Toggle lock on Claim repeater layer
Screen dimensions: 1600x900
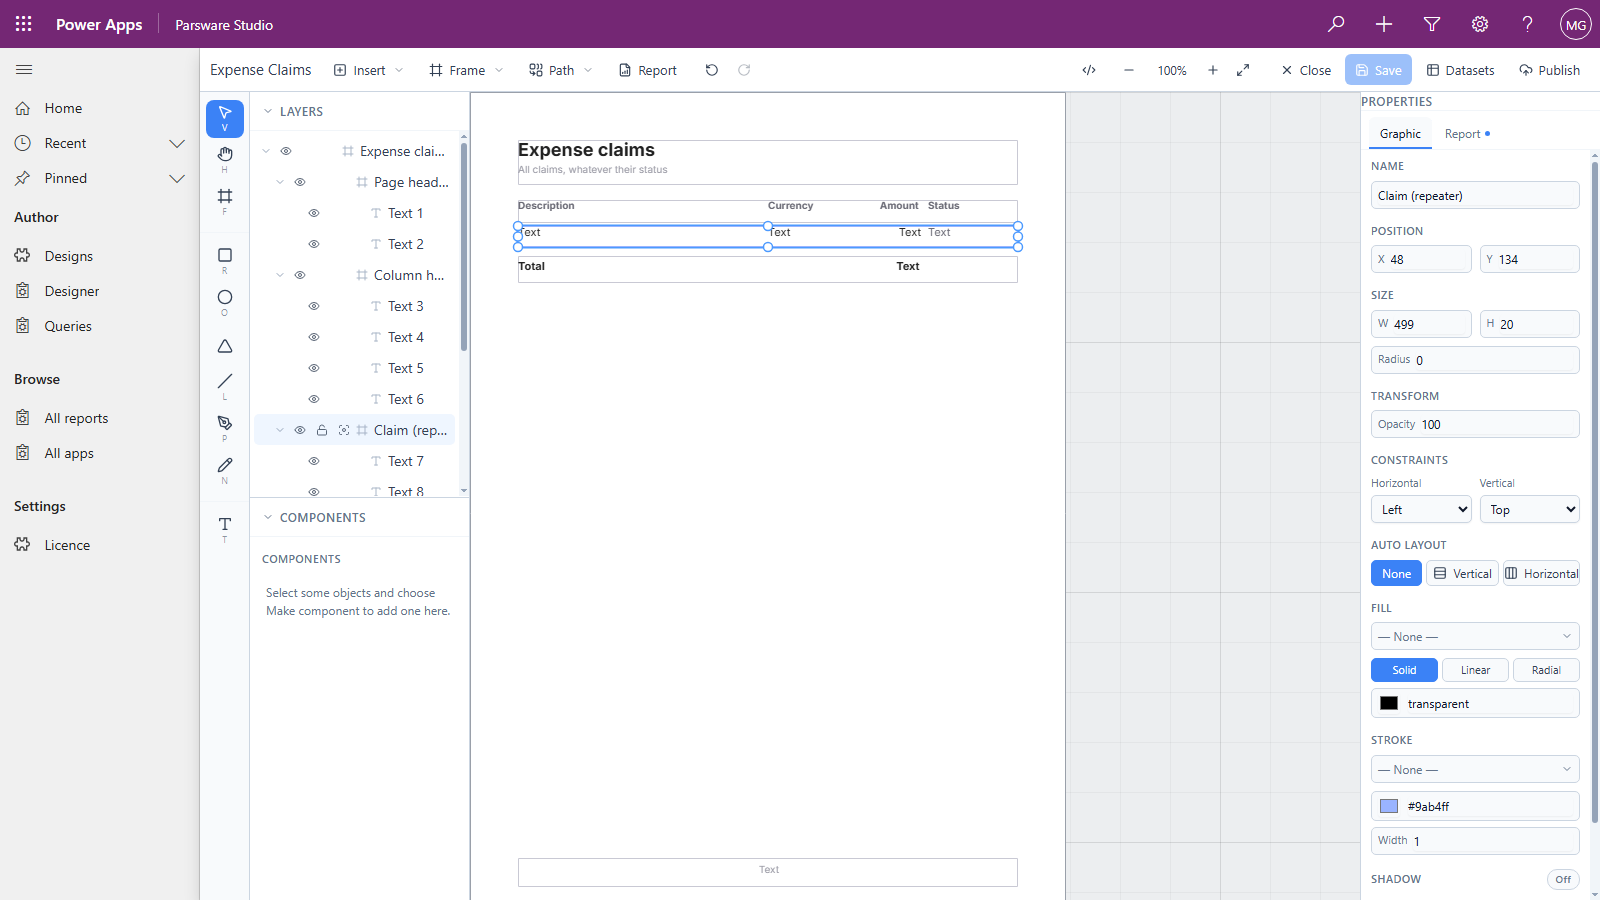tap(322, 430)
